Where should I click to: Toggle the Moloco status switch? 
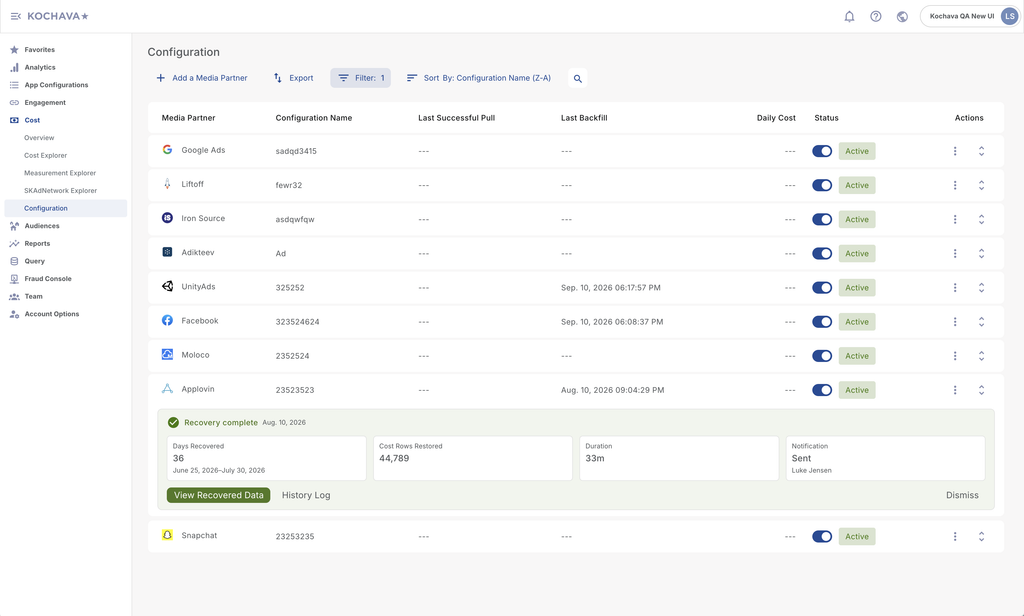(822, 356)
